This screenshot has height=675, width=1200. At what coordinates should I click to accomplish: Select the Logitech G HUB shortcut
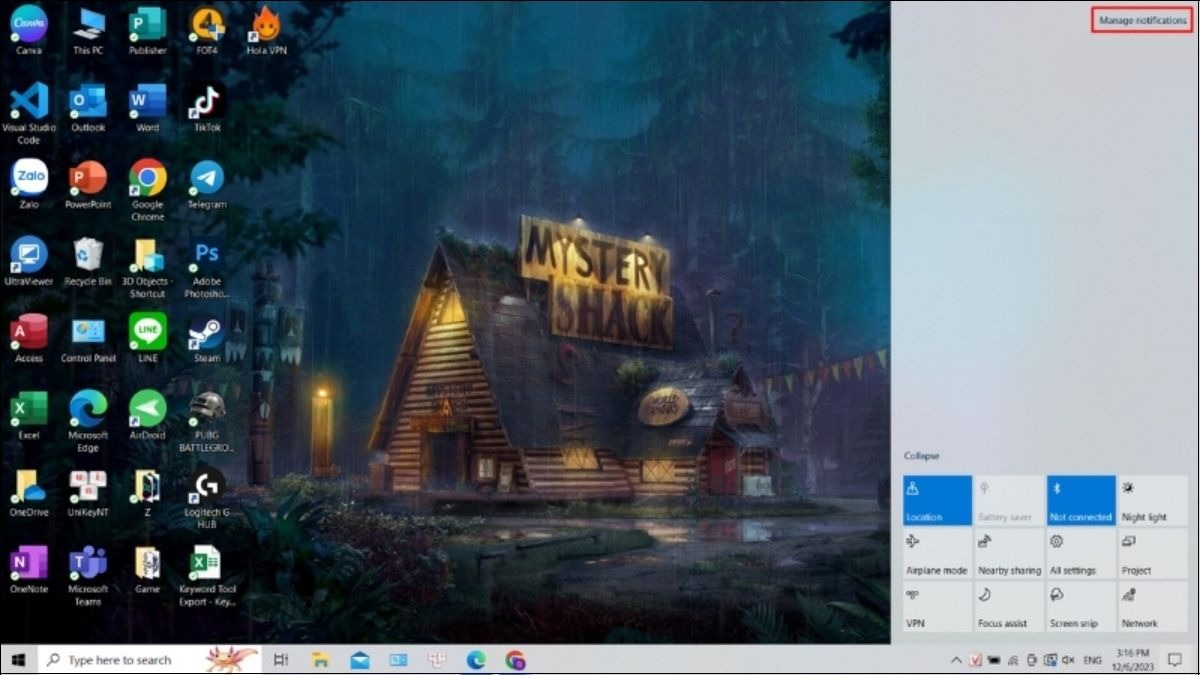(207, 498)
